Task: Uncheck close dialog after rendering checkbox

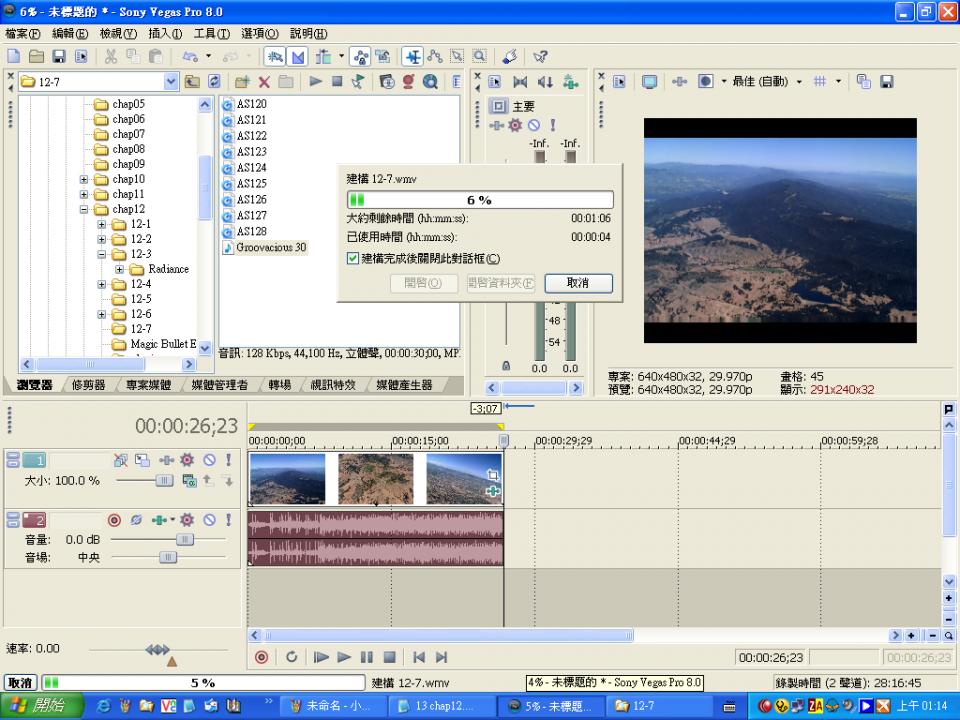Action: coord(352,258)
